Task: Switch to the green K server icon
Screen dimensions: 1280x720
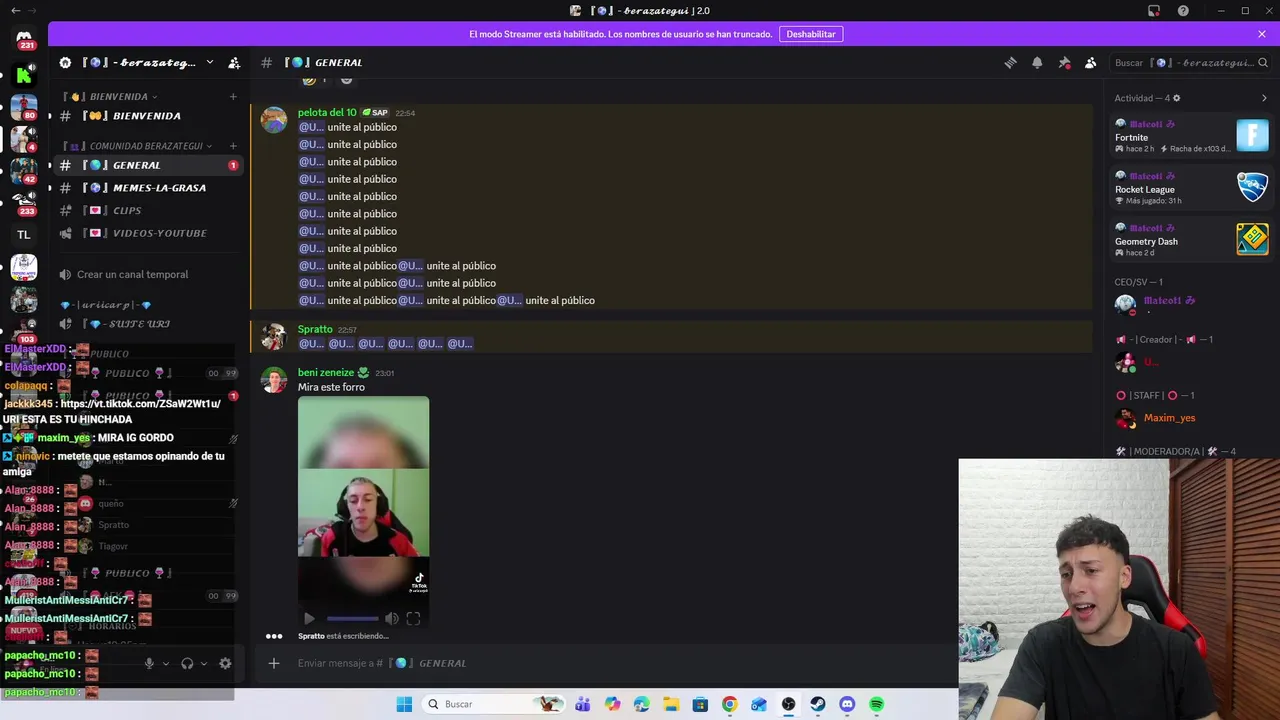Action: 24,74
